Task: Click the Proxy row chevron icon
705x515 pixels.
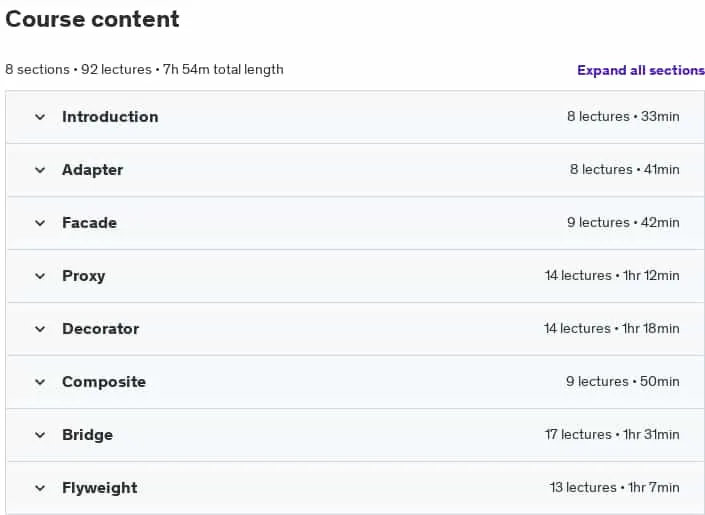Action: pyautogui.click(x=40, y=276)
